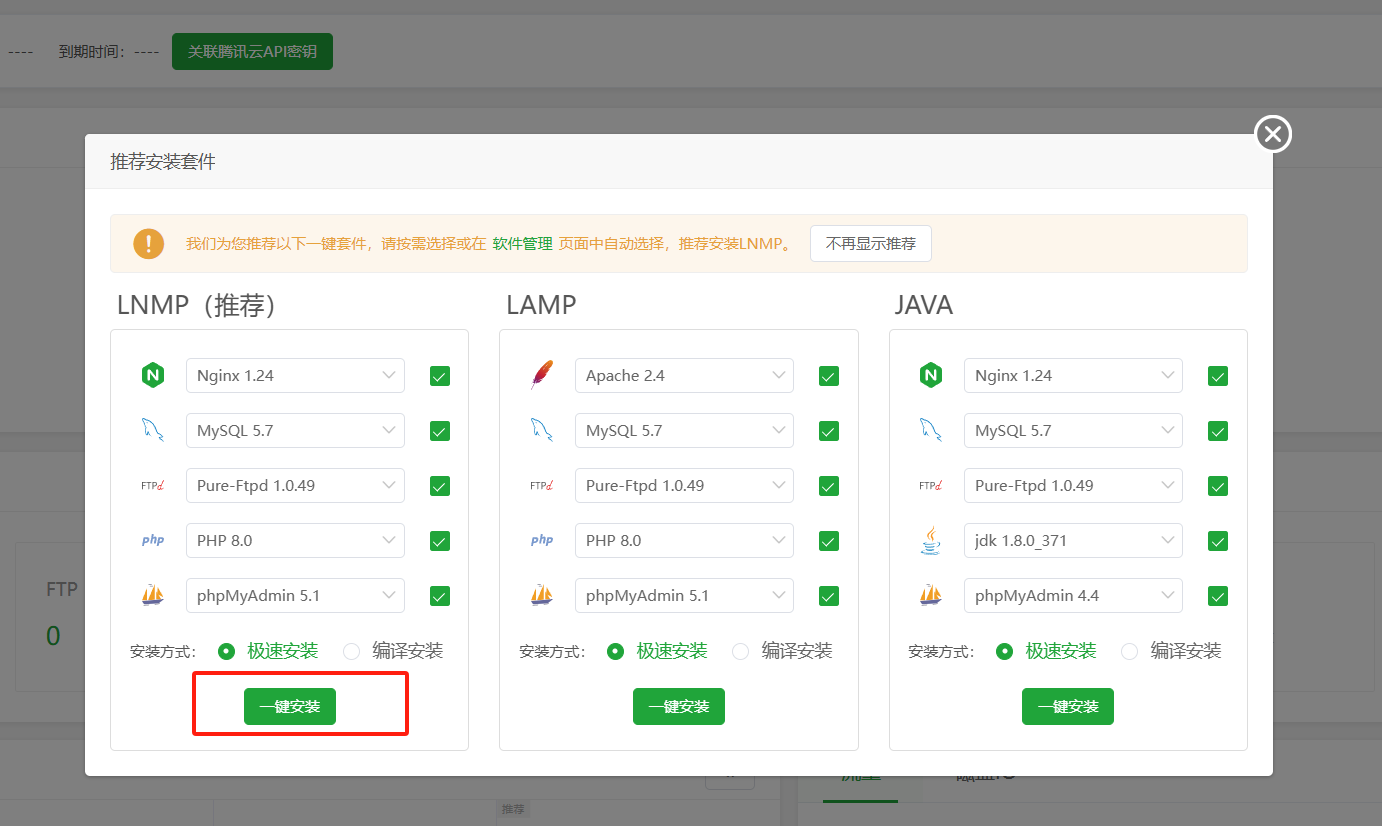Open MySQL 5.7 version dropdown in LNMP
1382x826 pixels.
click(295, 431)
